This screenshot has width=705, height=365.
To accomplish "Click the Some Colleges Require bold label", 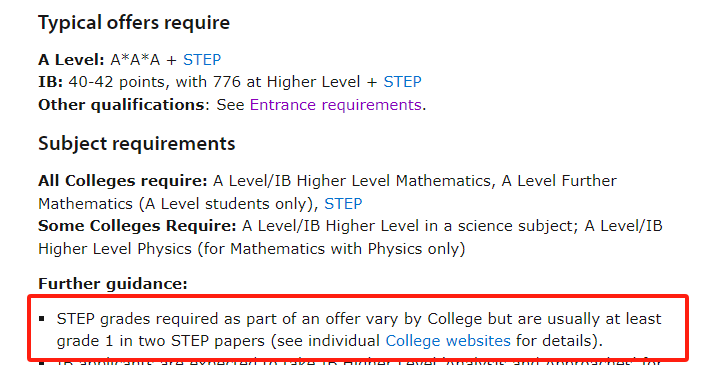I will click(x=137, y=226).
